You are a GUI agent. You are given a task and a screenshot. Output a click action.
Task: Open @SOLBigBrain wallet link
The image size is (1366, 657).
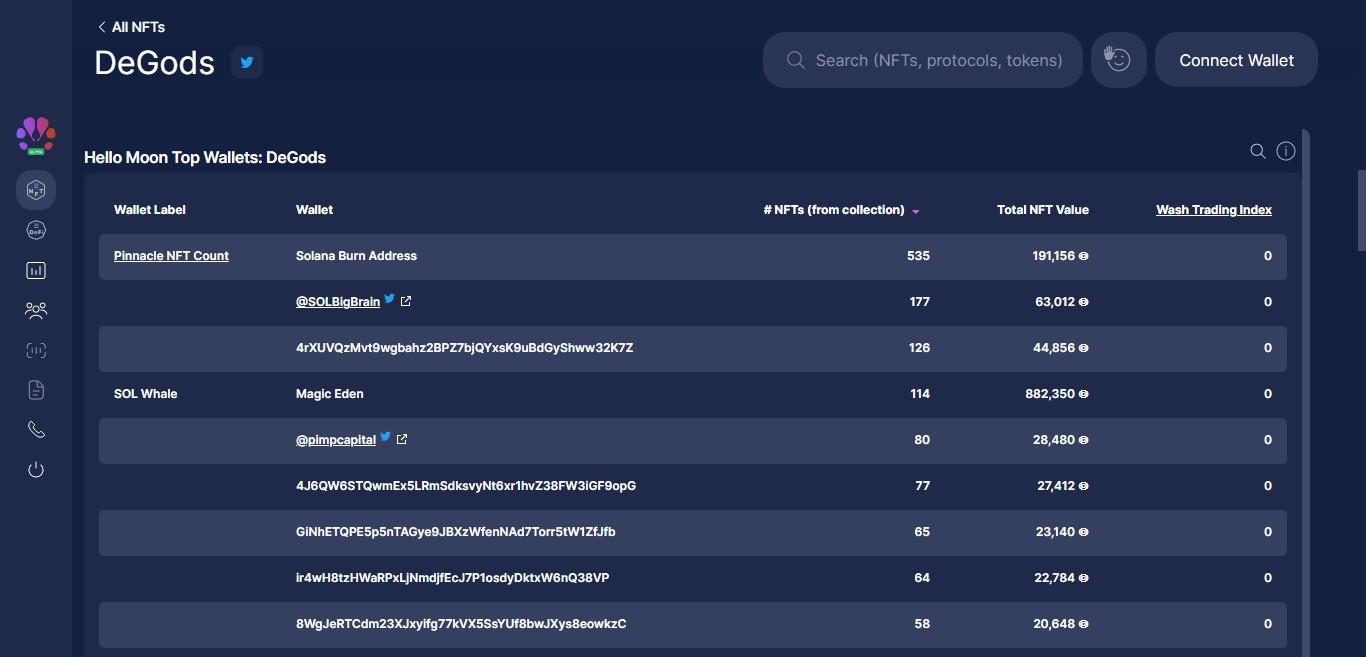click(x=338, y=302)
